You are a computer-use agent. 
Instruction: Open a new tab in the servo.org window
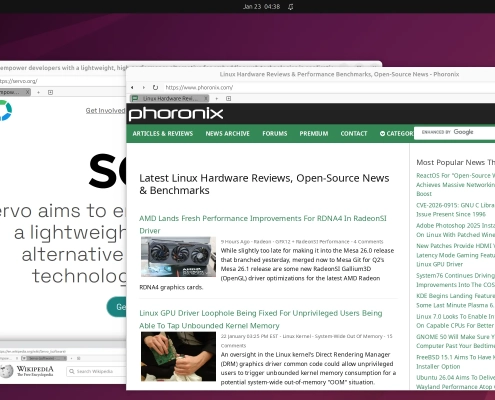pos(38,92)
